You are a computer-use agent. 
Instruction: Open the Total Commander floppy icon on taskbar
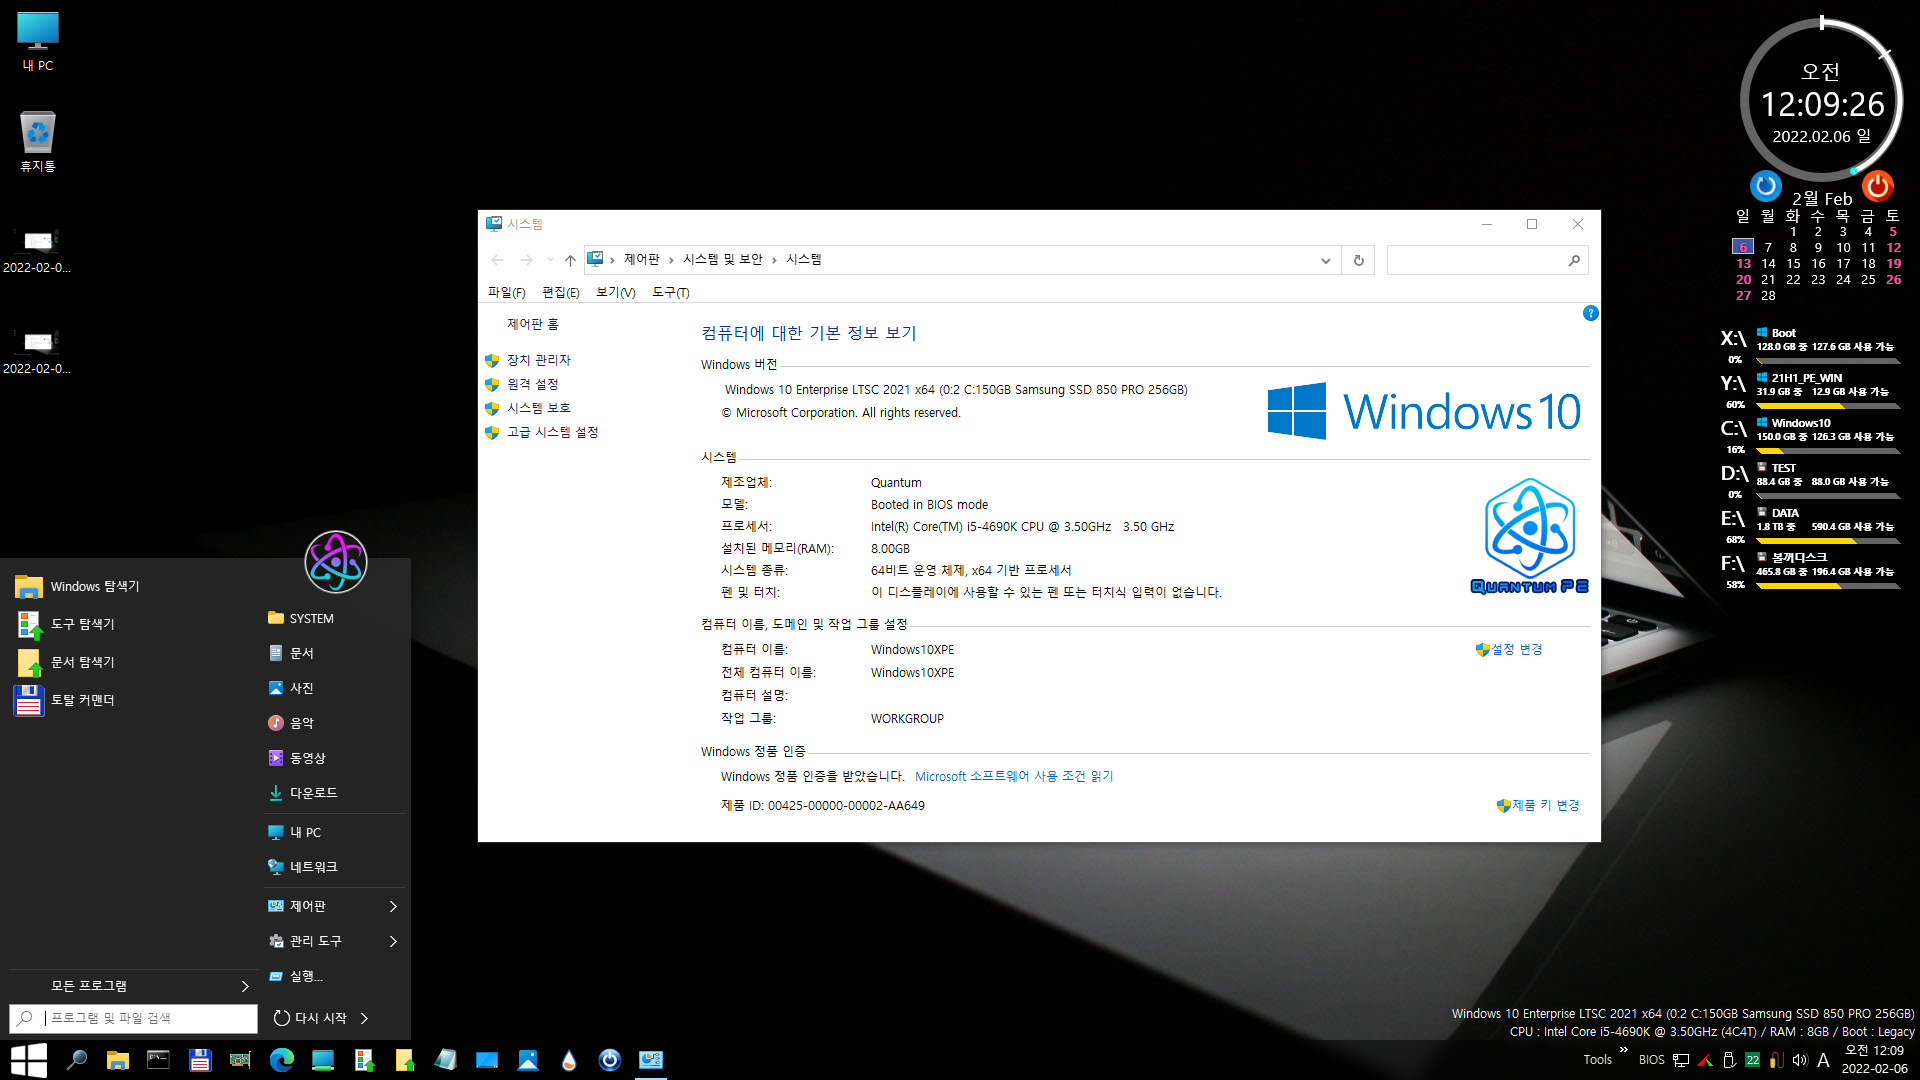pyautogui.click(x=200, y=1060)
